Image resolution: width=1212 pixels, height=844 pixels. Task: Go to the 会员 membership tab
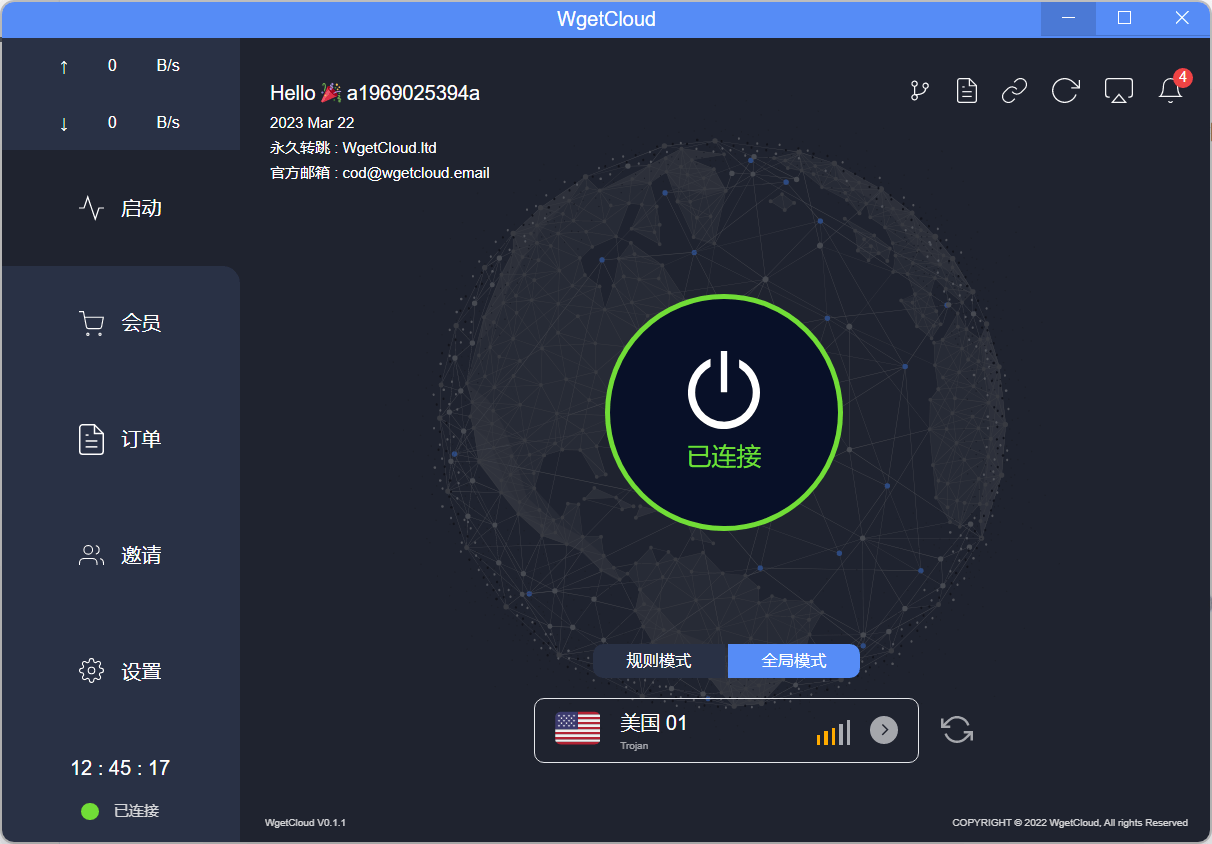[x=120, y=323]
